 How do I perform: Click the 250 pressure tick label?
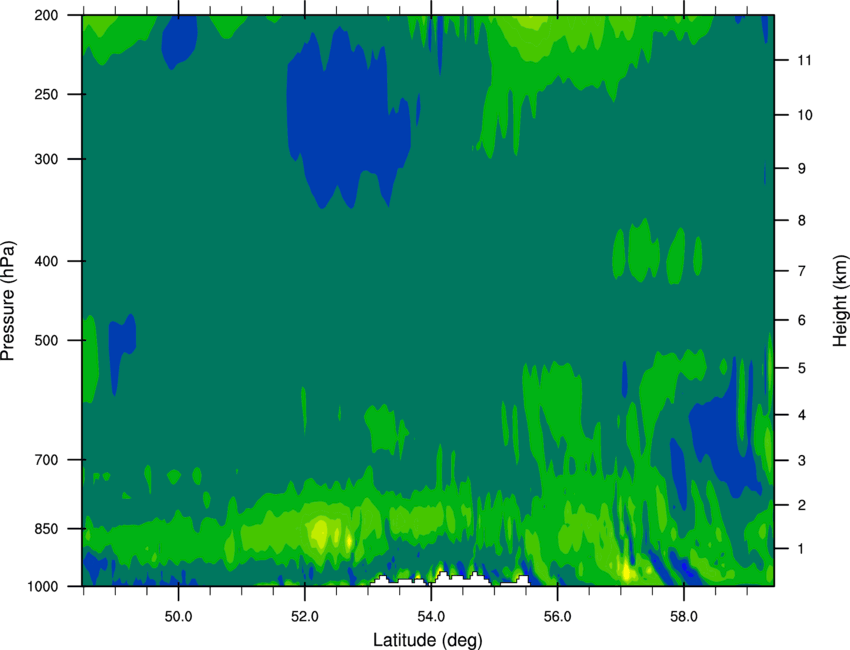[x=46, y=94]
